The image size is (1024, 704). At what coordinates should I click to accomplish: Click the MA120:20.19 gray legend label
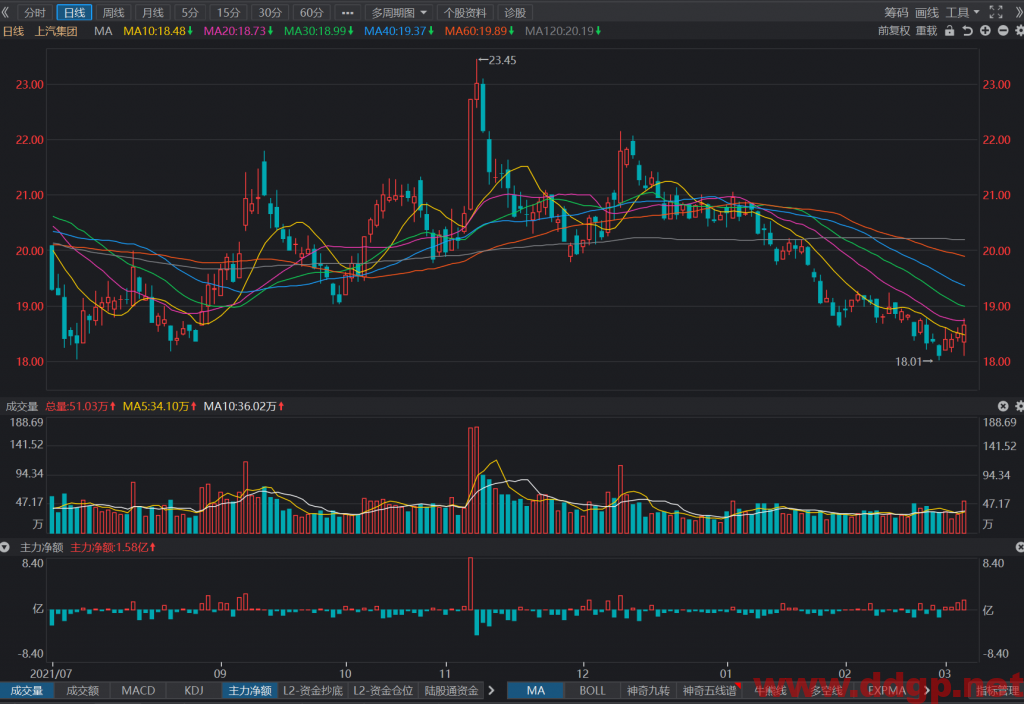562,31
